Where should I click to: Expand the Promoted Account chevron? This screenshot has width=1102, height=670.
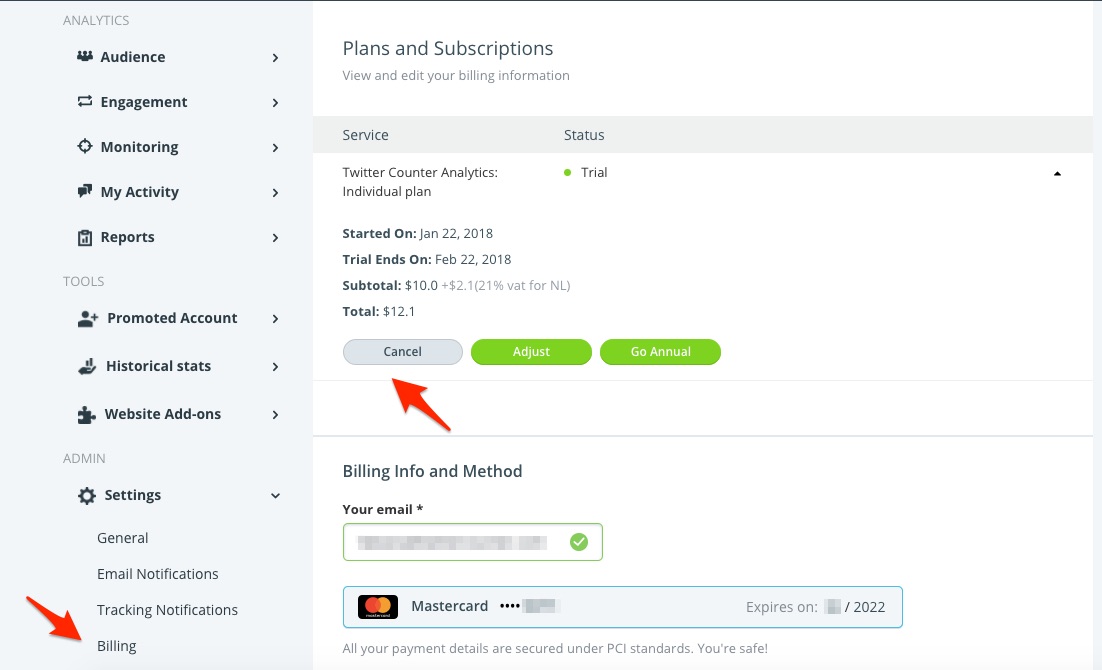point(276,318)
